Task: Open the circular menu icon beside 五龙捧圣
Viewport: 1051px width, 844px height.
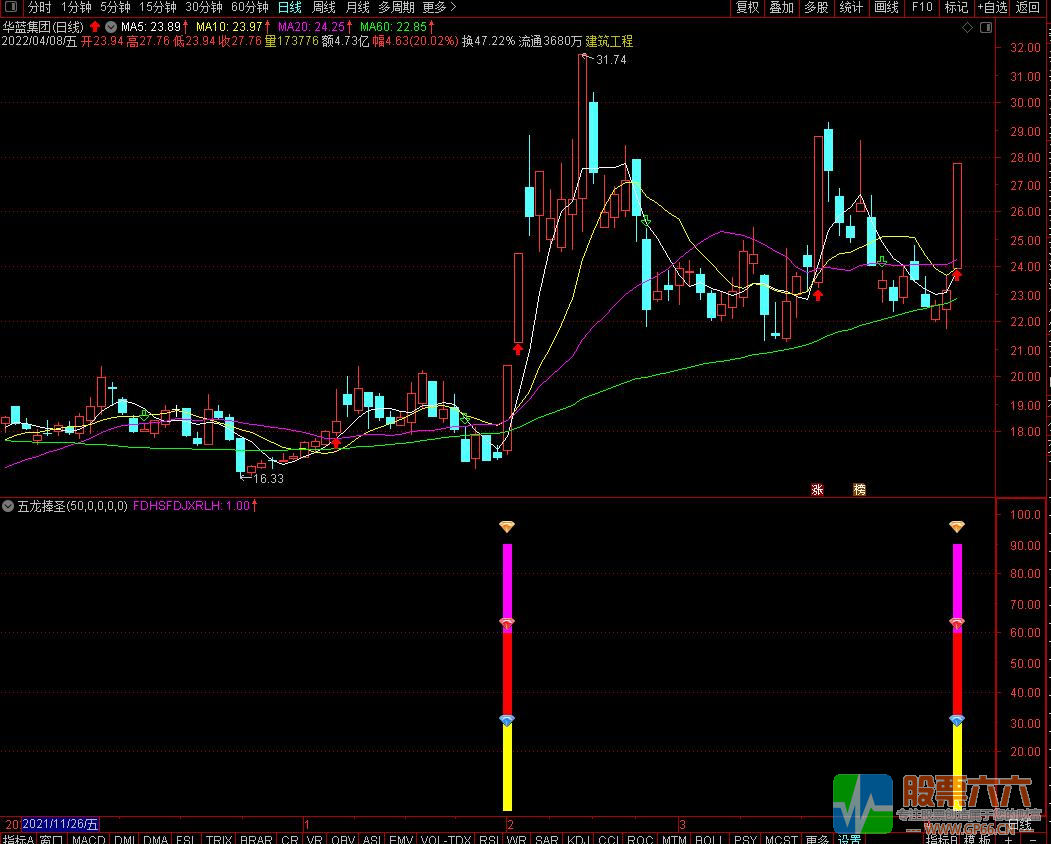Action: point(8,506)
